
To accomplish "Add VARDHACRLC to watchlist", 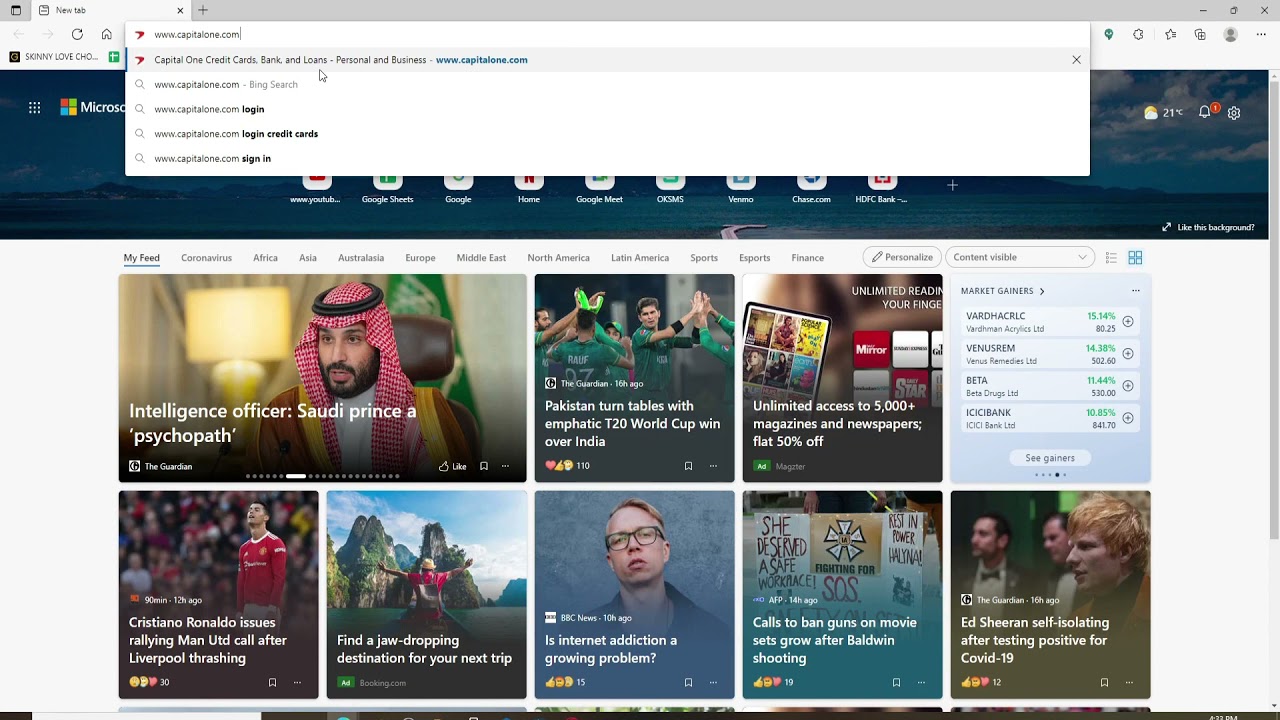I will point(1128,321).
